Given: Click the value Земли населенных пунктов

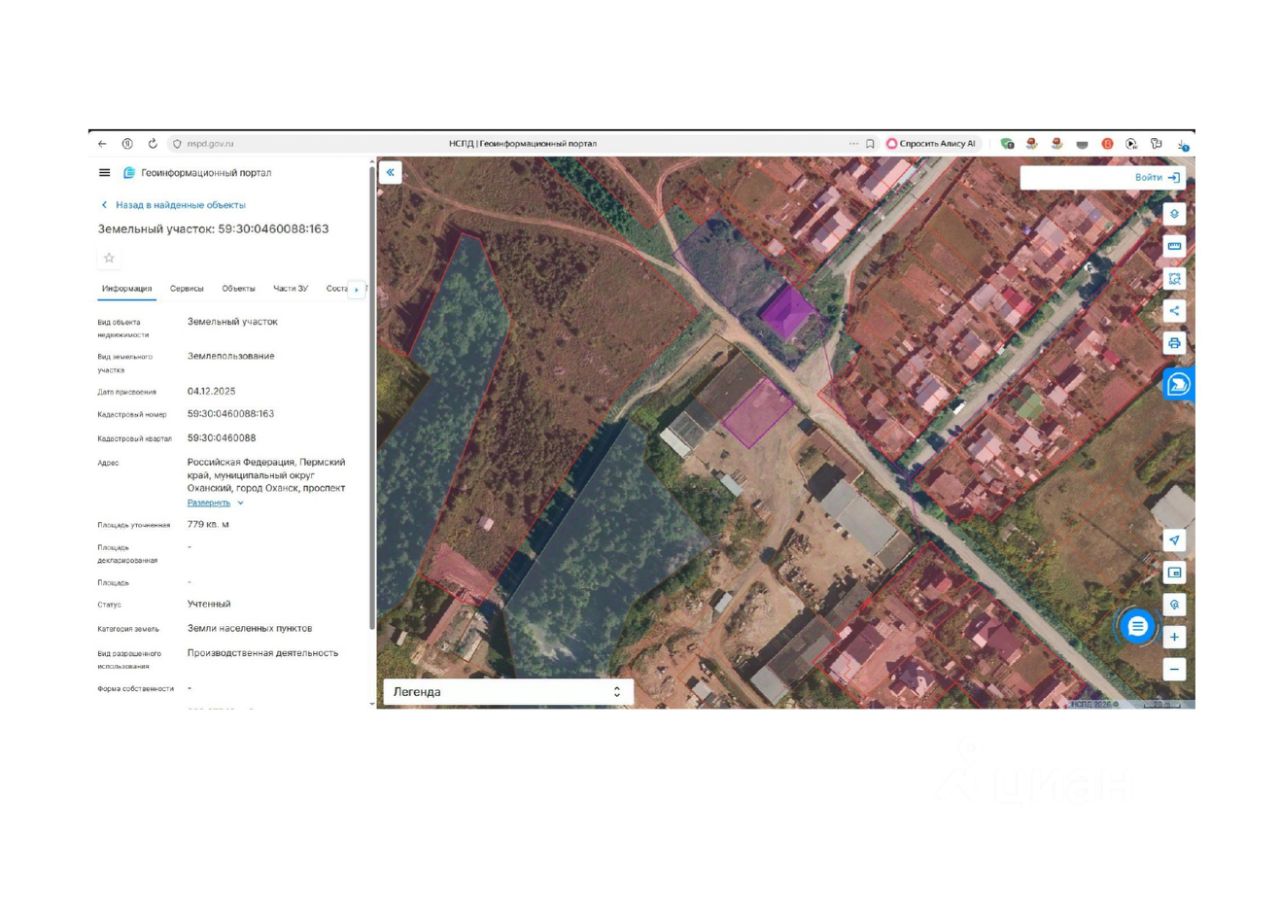Looking at the screenshot, I should click(x=250, y=628).
